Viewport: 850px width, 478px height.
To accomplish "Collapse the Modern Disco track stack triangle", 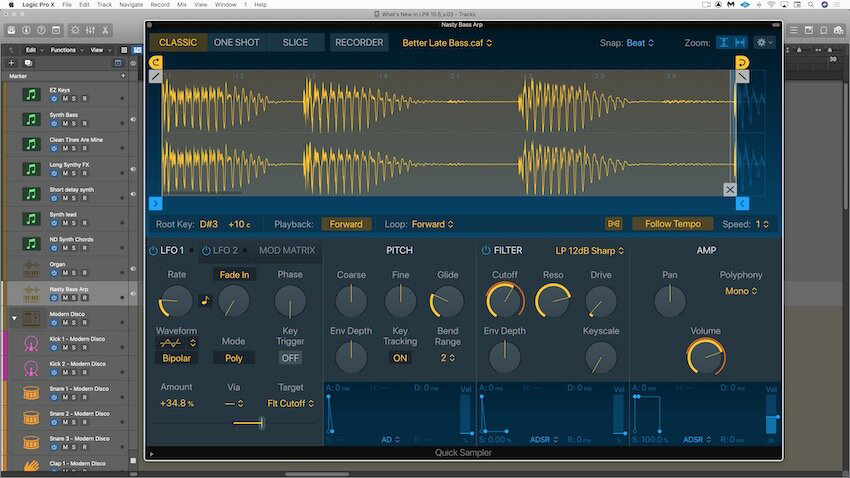I will pos(14,318).
